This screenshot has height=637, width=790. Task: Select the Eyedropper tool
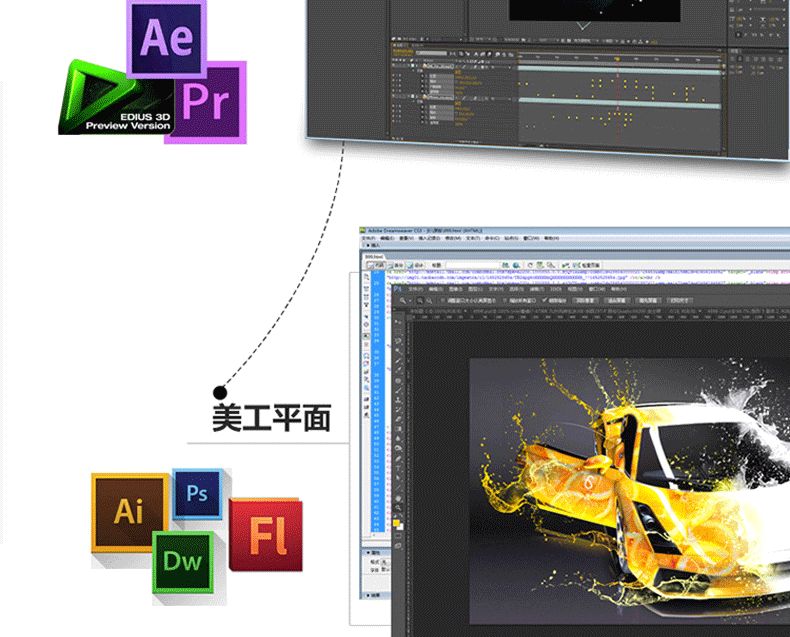[398, 370]
